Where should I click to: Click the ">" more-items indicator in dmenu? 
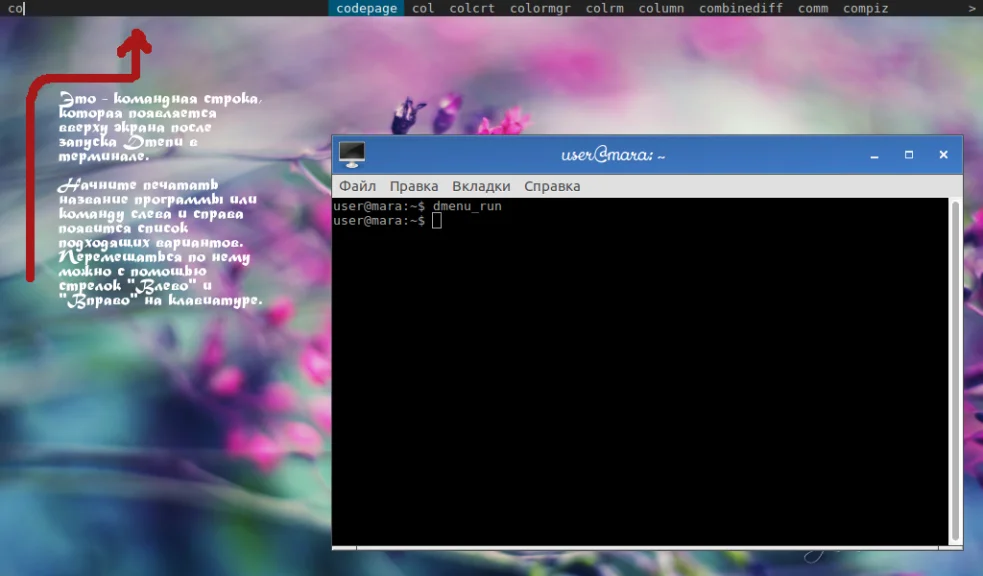click(972, 8)
